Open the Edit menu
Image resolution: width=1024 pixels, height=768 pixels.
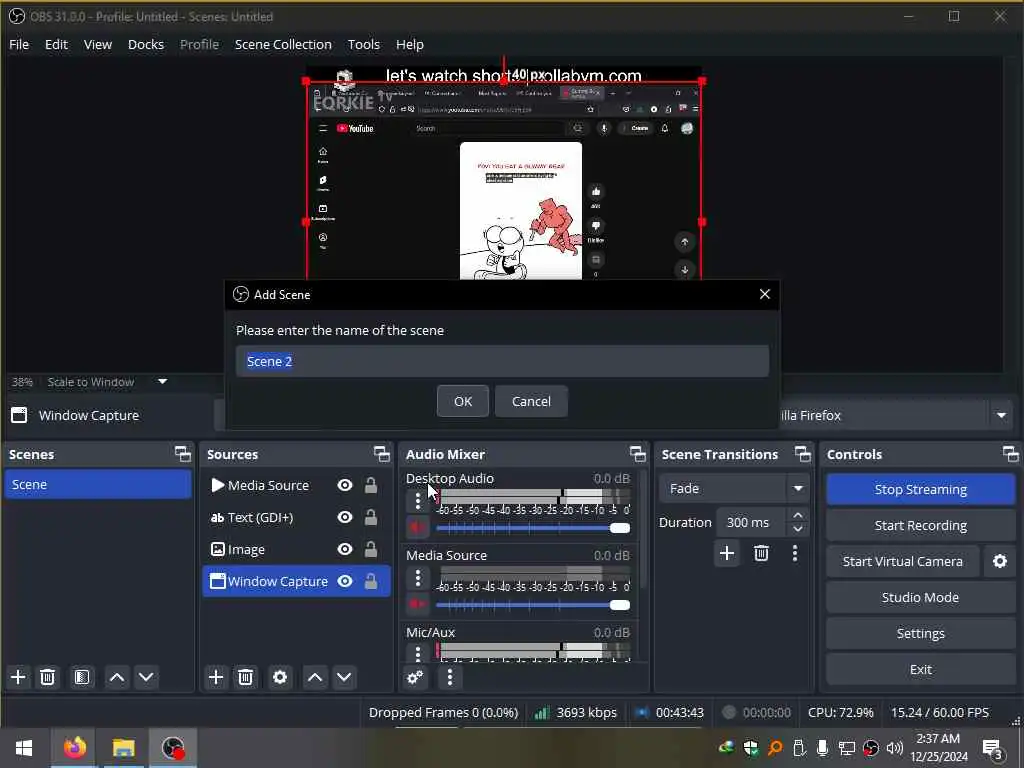56,44
